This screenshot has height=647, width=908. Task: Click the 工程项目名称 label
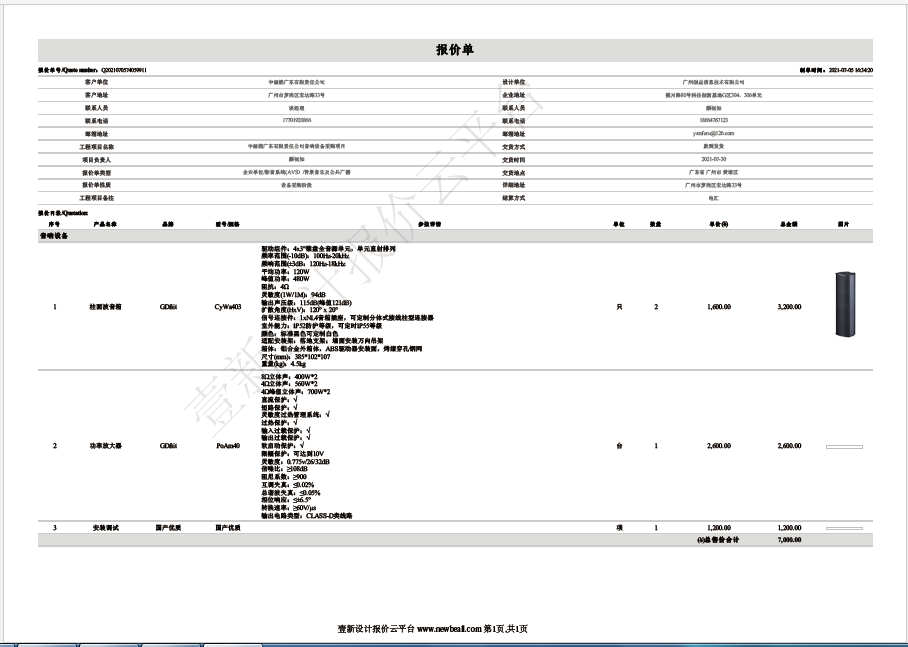[x=96, y=147]
